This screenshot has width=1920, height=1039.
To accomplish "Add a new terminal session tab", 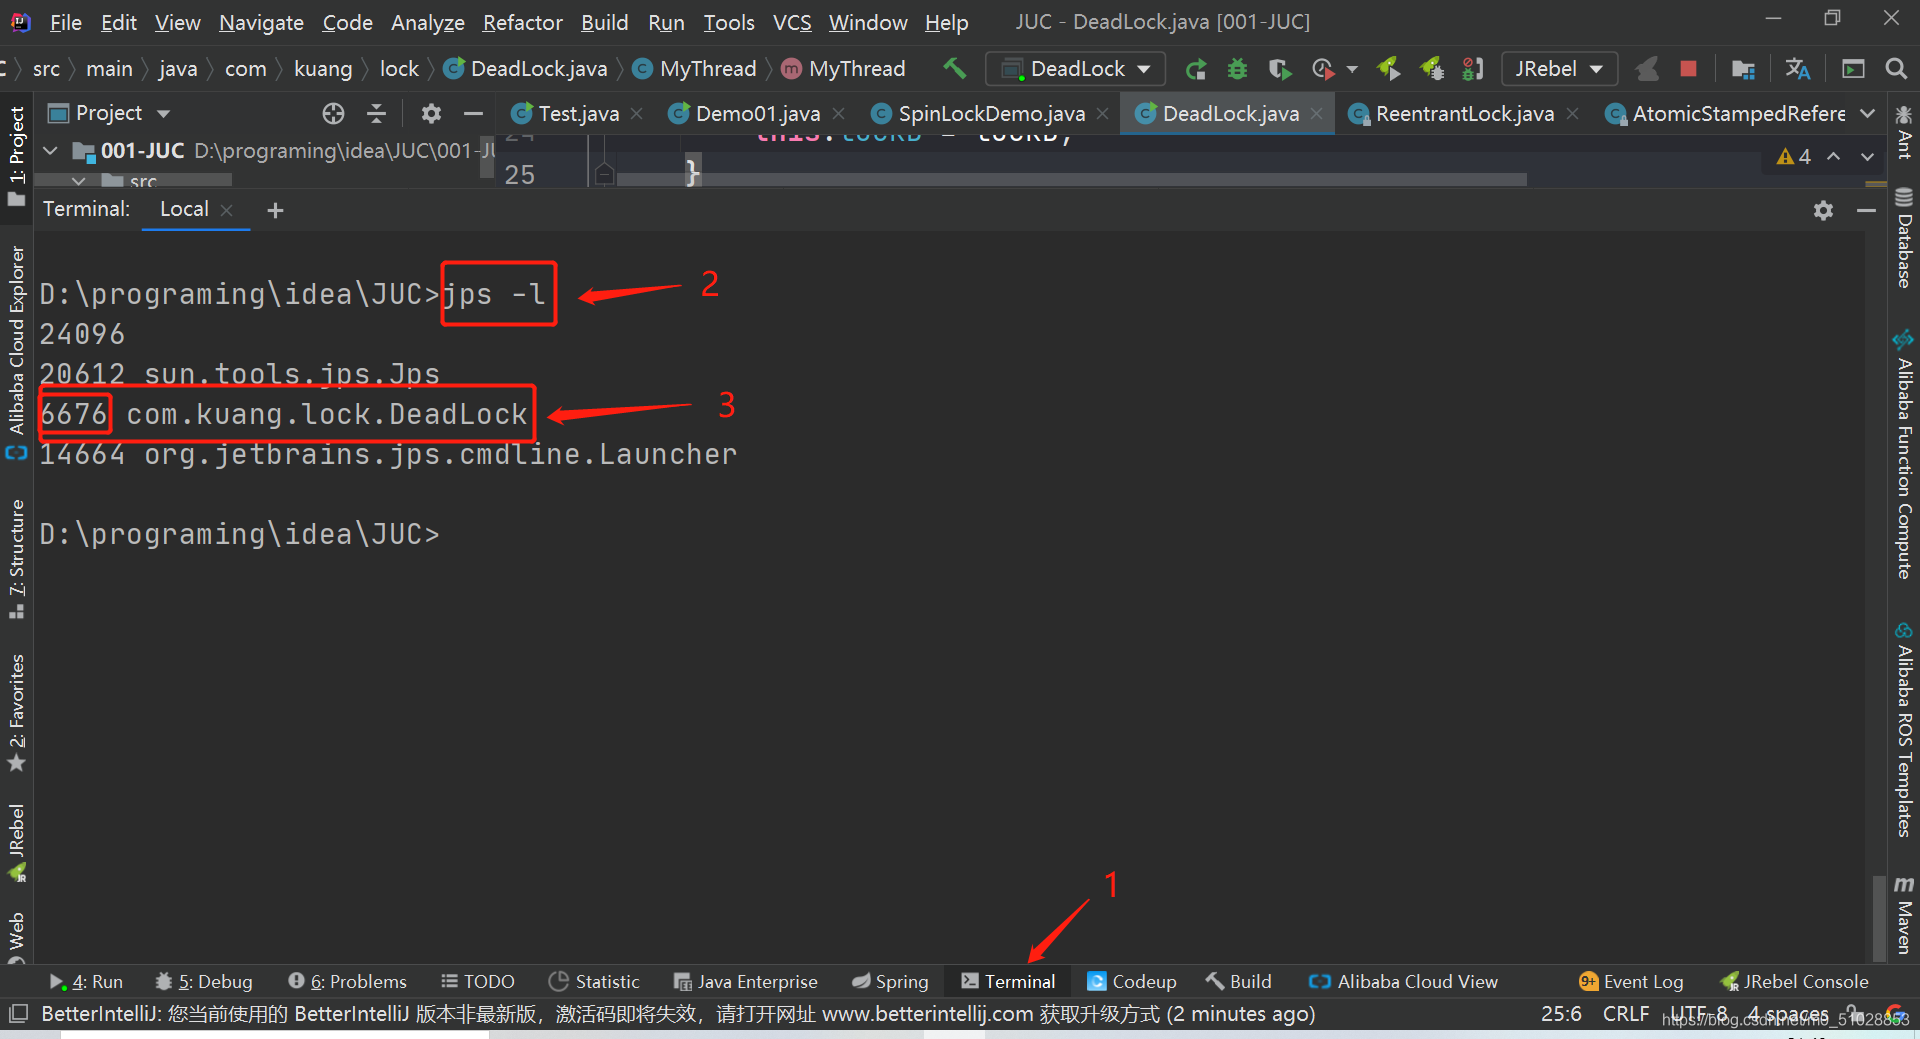I will tap(275, 210).
